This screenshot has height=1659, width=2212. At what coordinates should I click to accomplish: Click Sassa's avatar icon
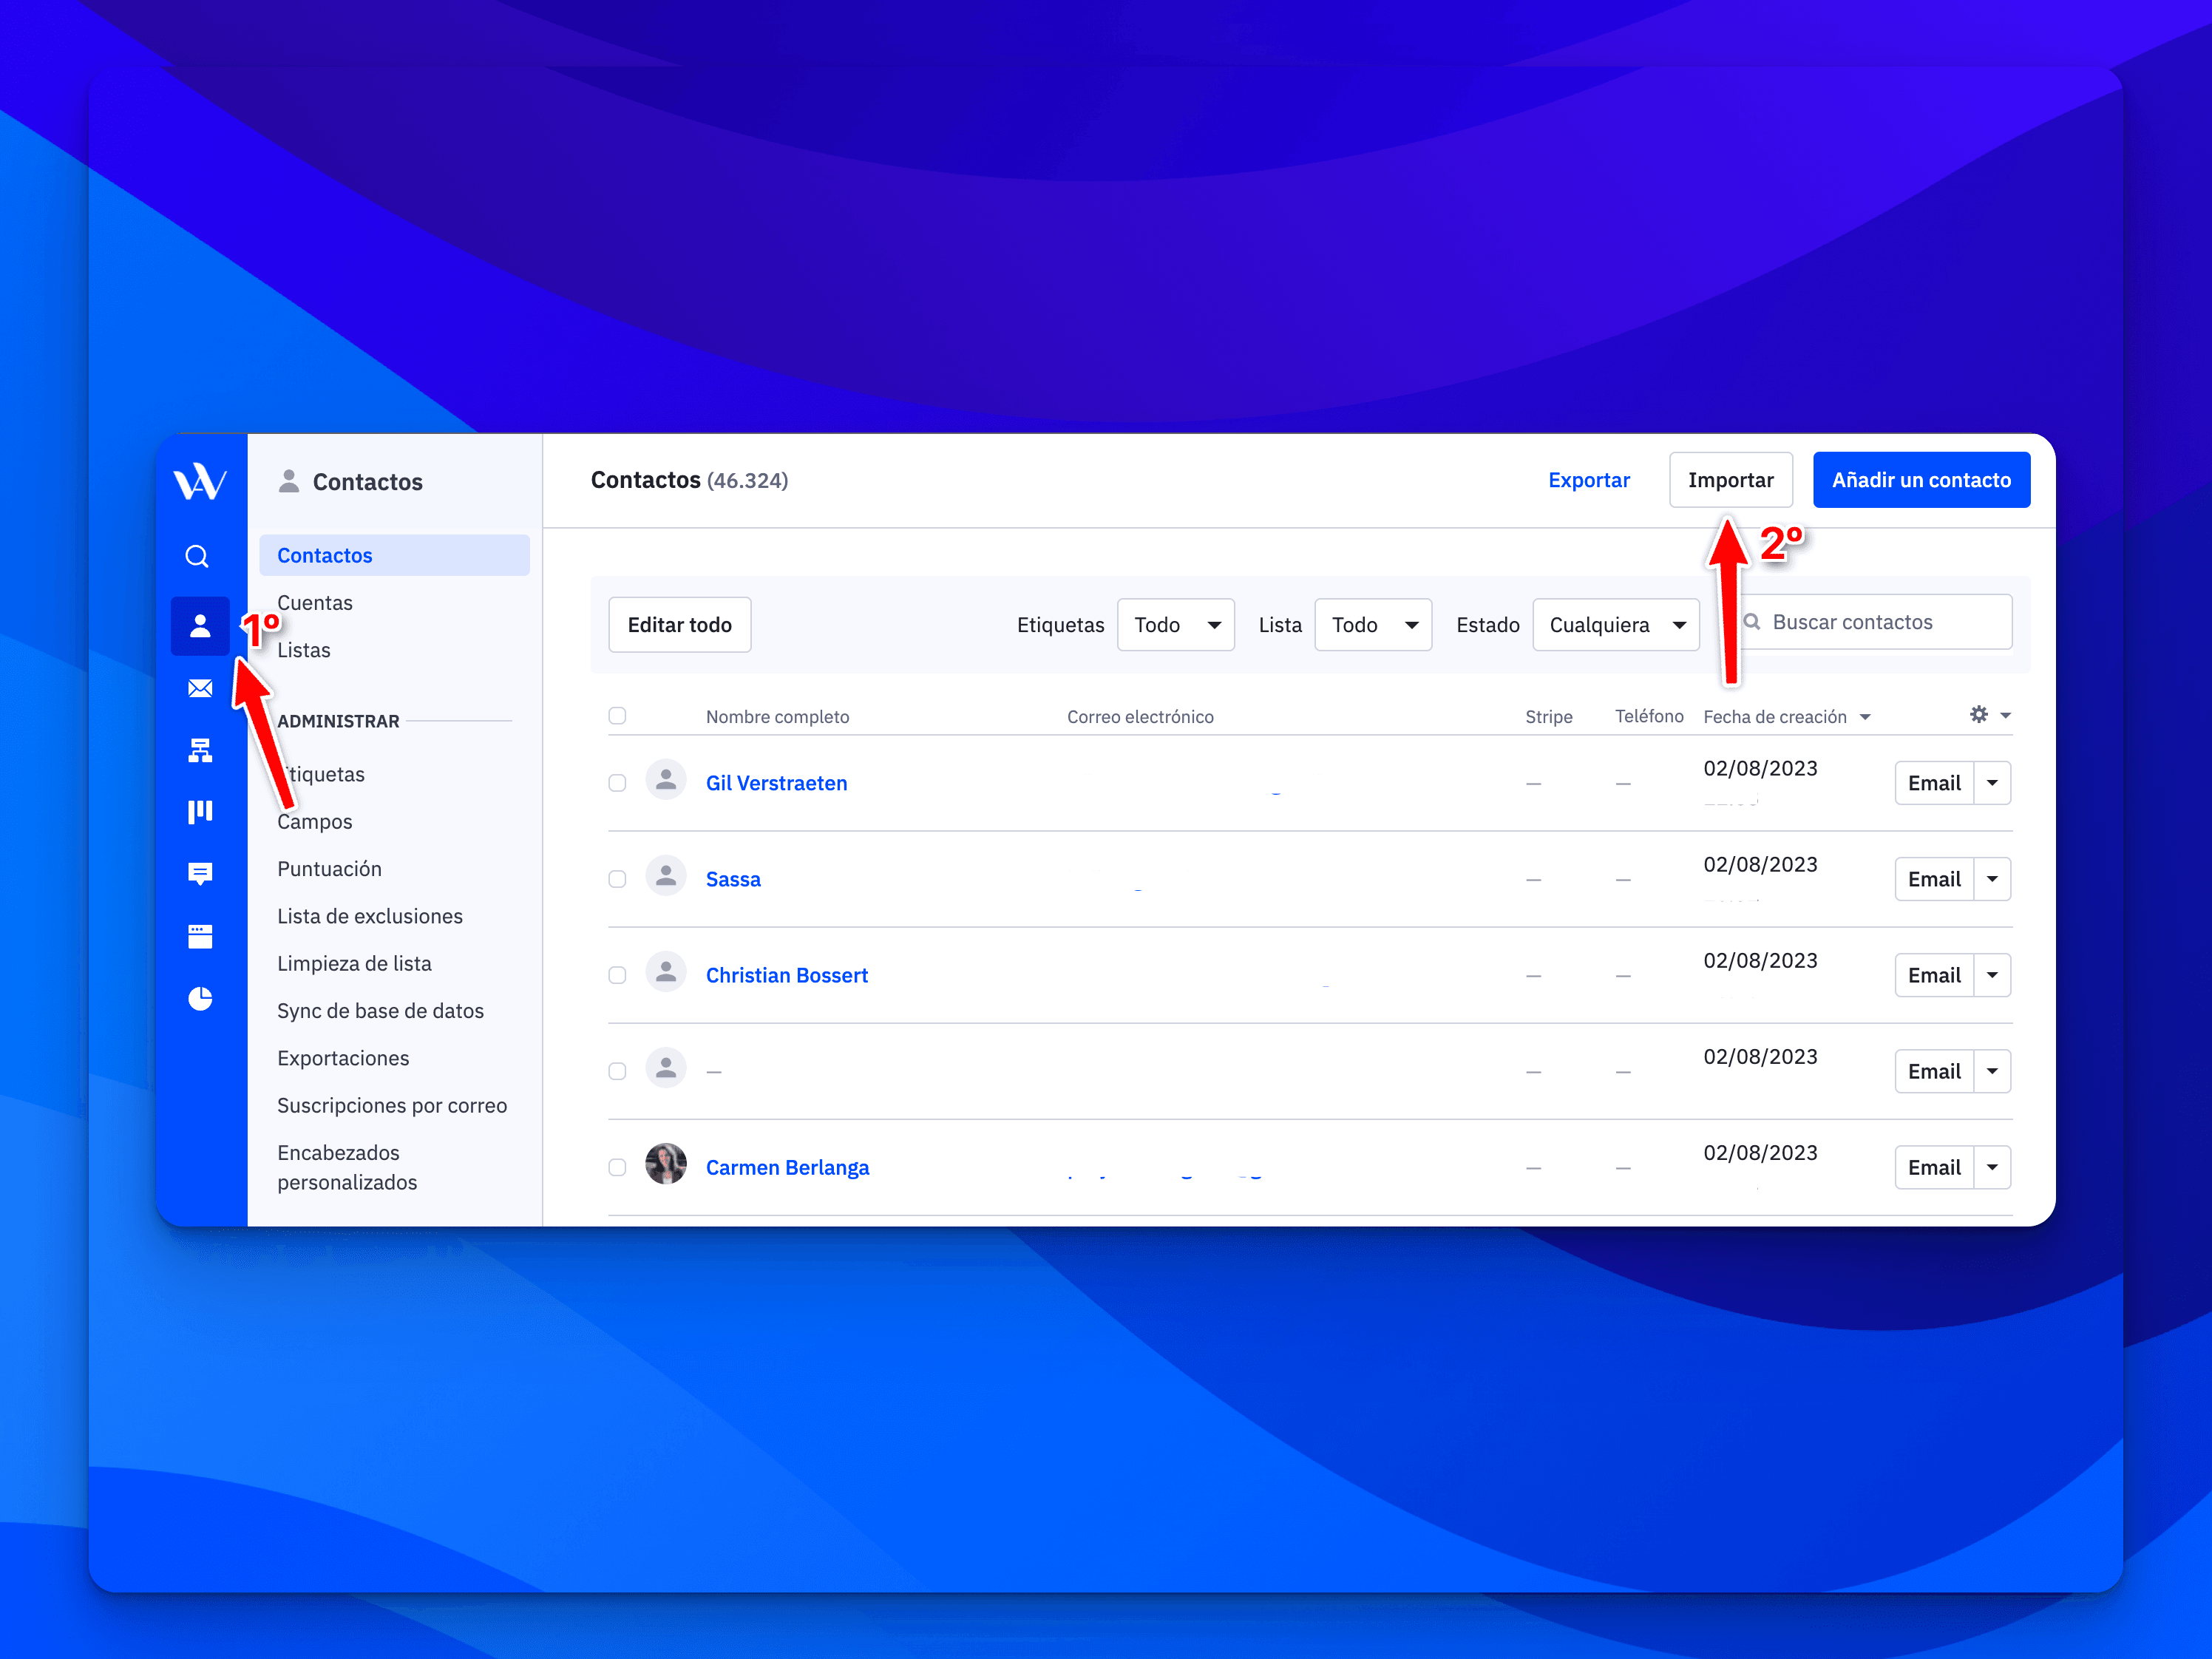[x=666, y=876]
